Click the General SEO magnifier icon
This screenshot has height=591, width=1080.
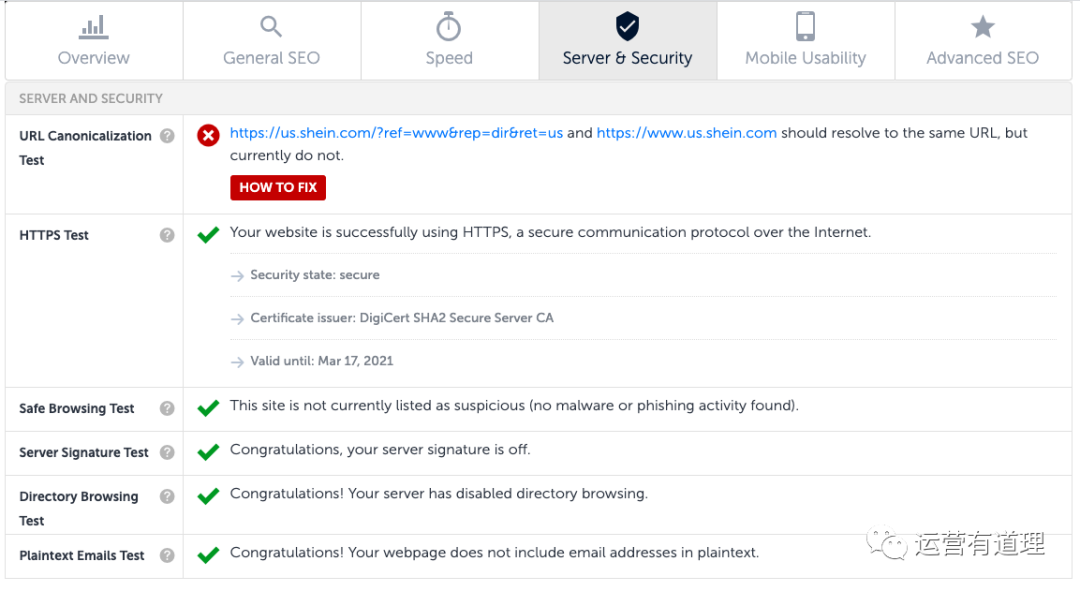pos(271,27)
